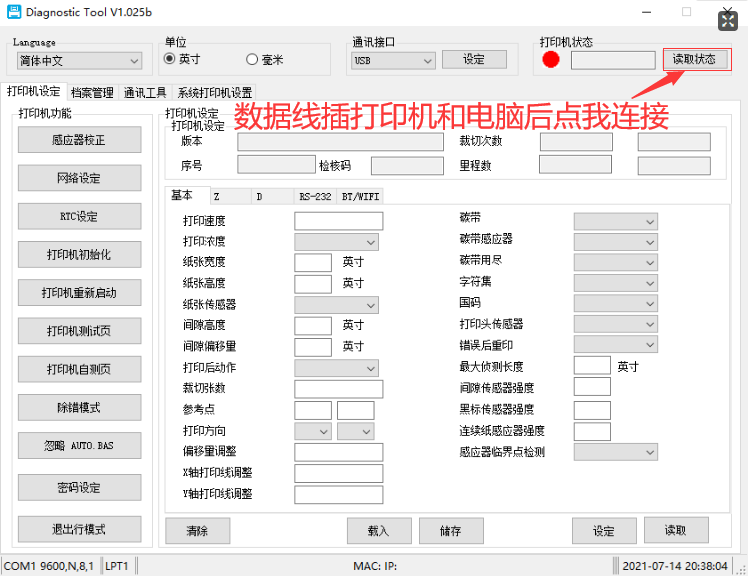Screen dimensions: 749x576
Task: Open the 通讯接口 USB dropdown
Action: (393, 61)
